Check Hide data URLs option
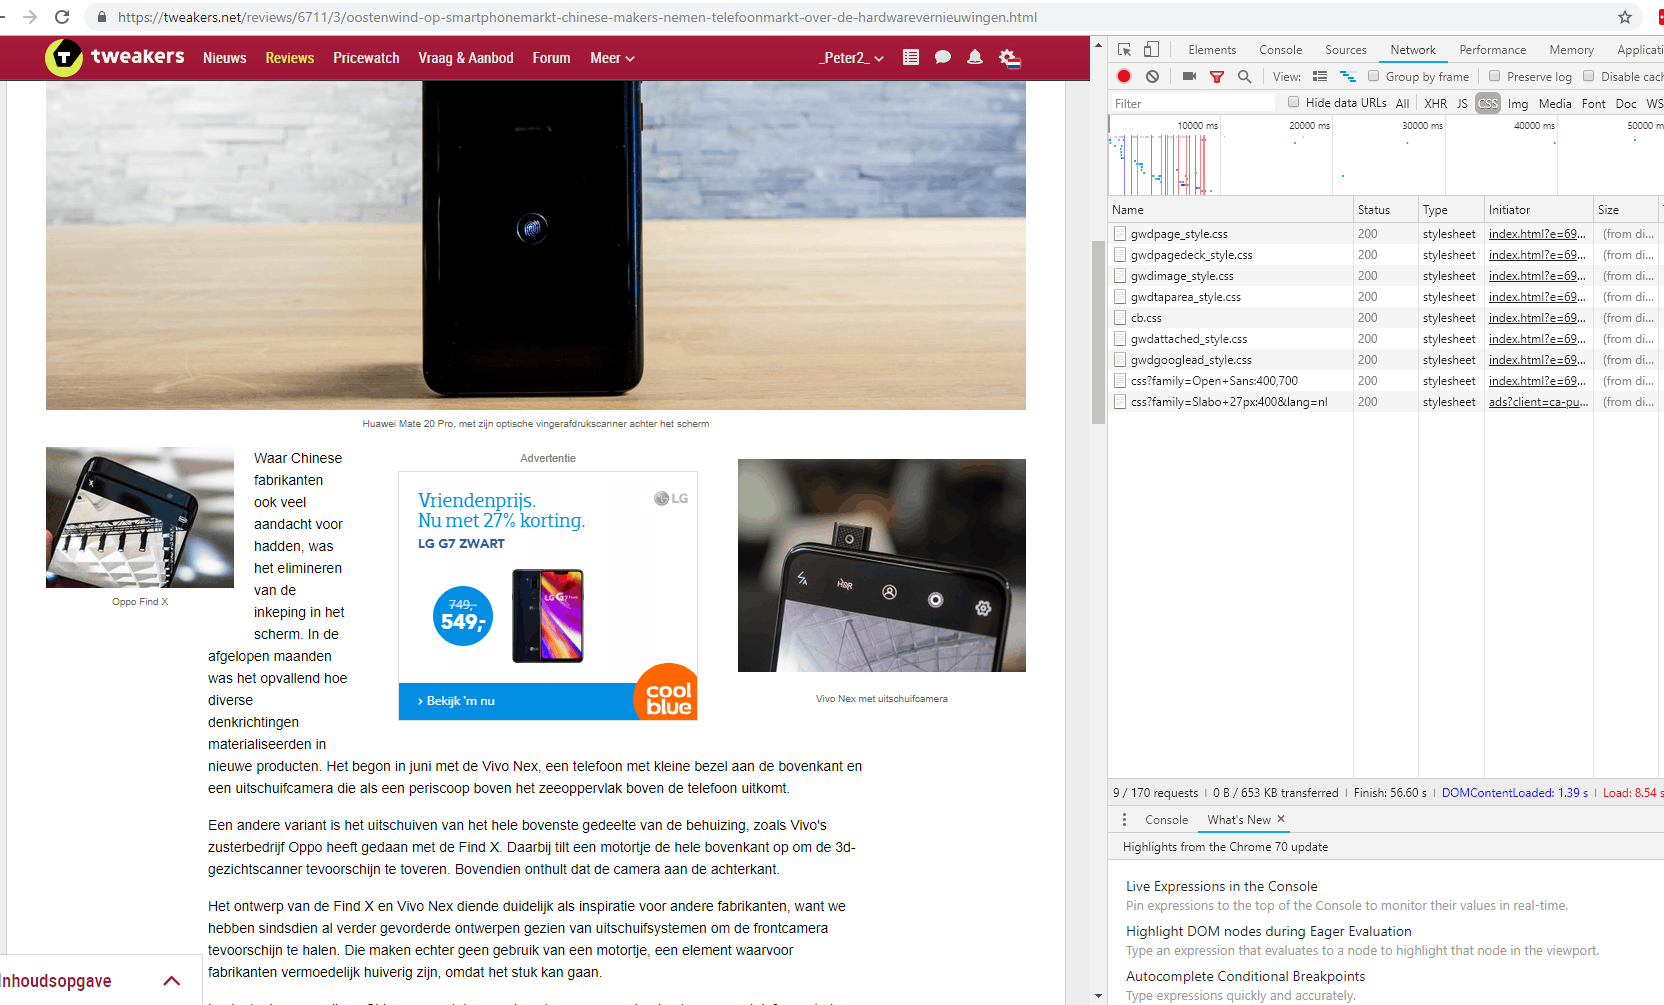1664x1005 pixels. point(1294,102)
